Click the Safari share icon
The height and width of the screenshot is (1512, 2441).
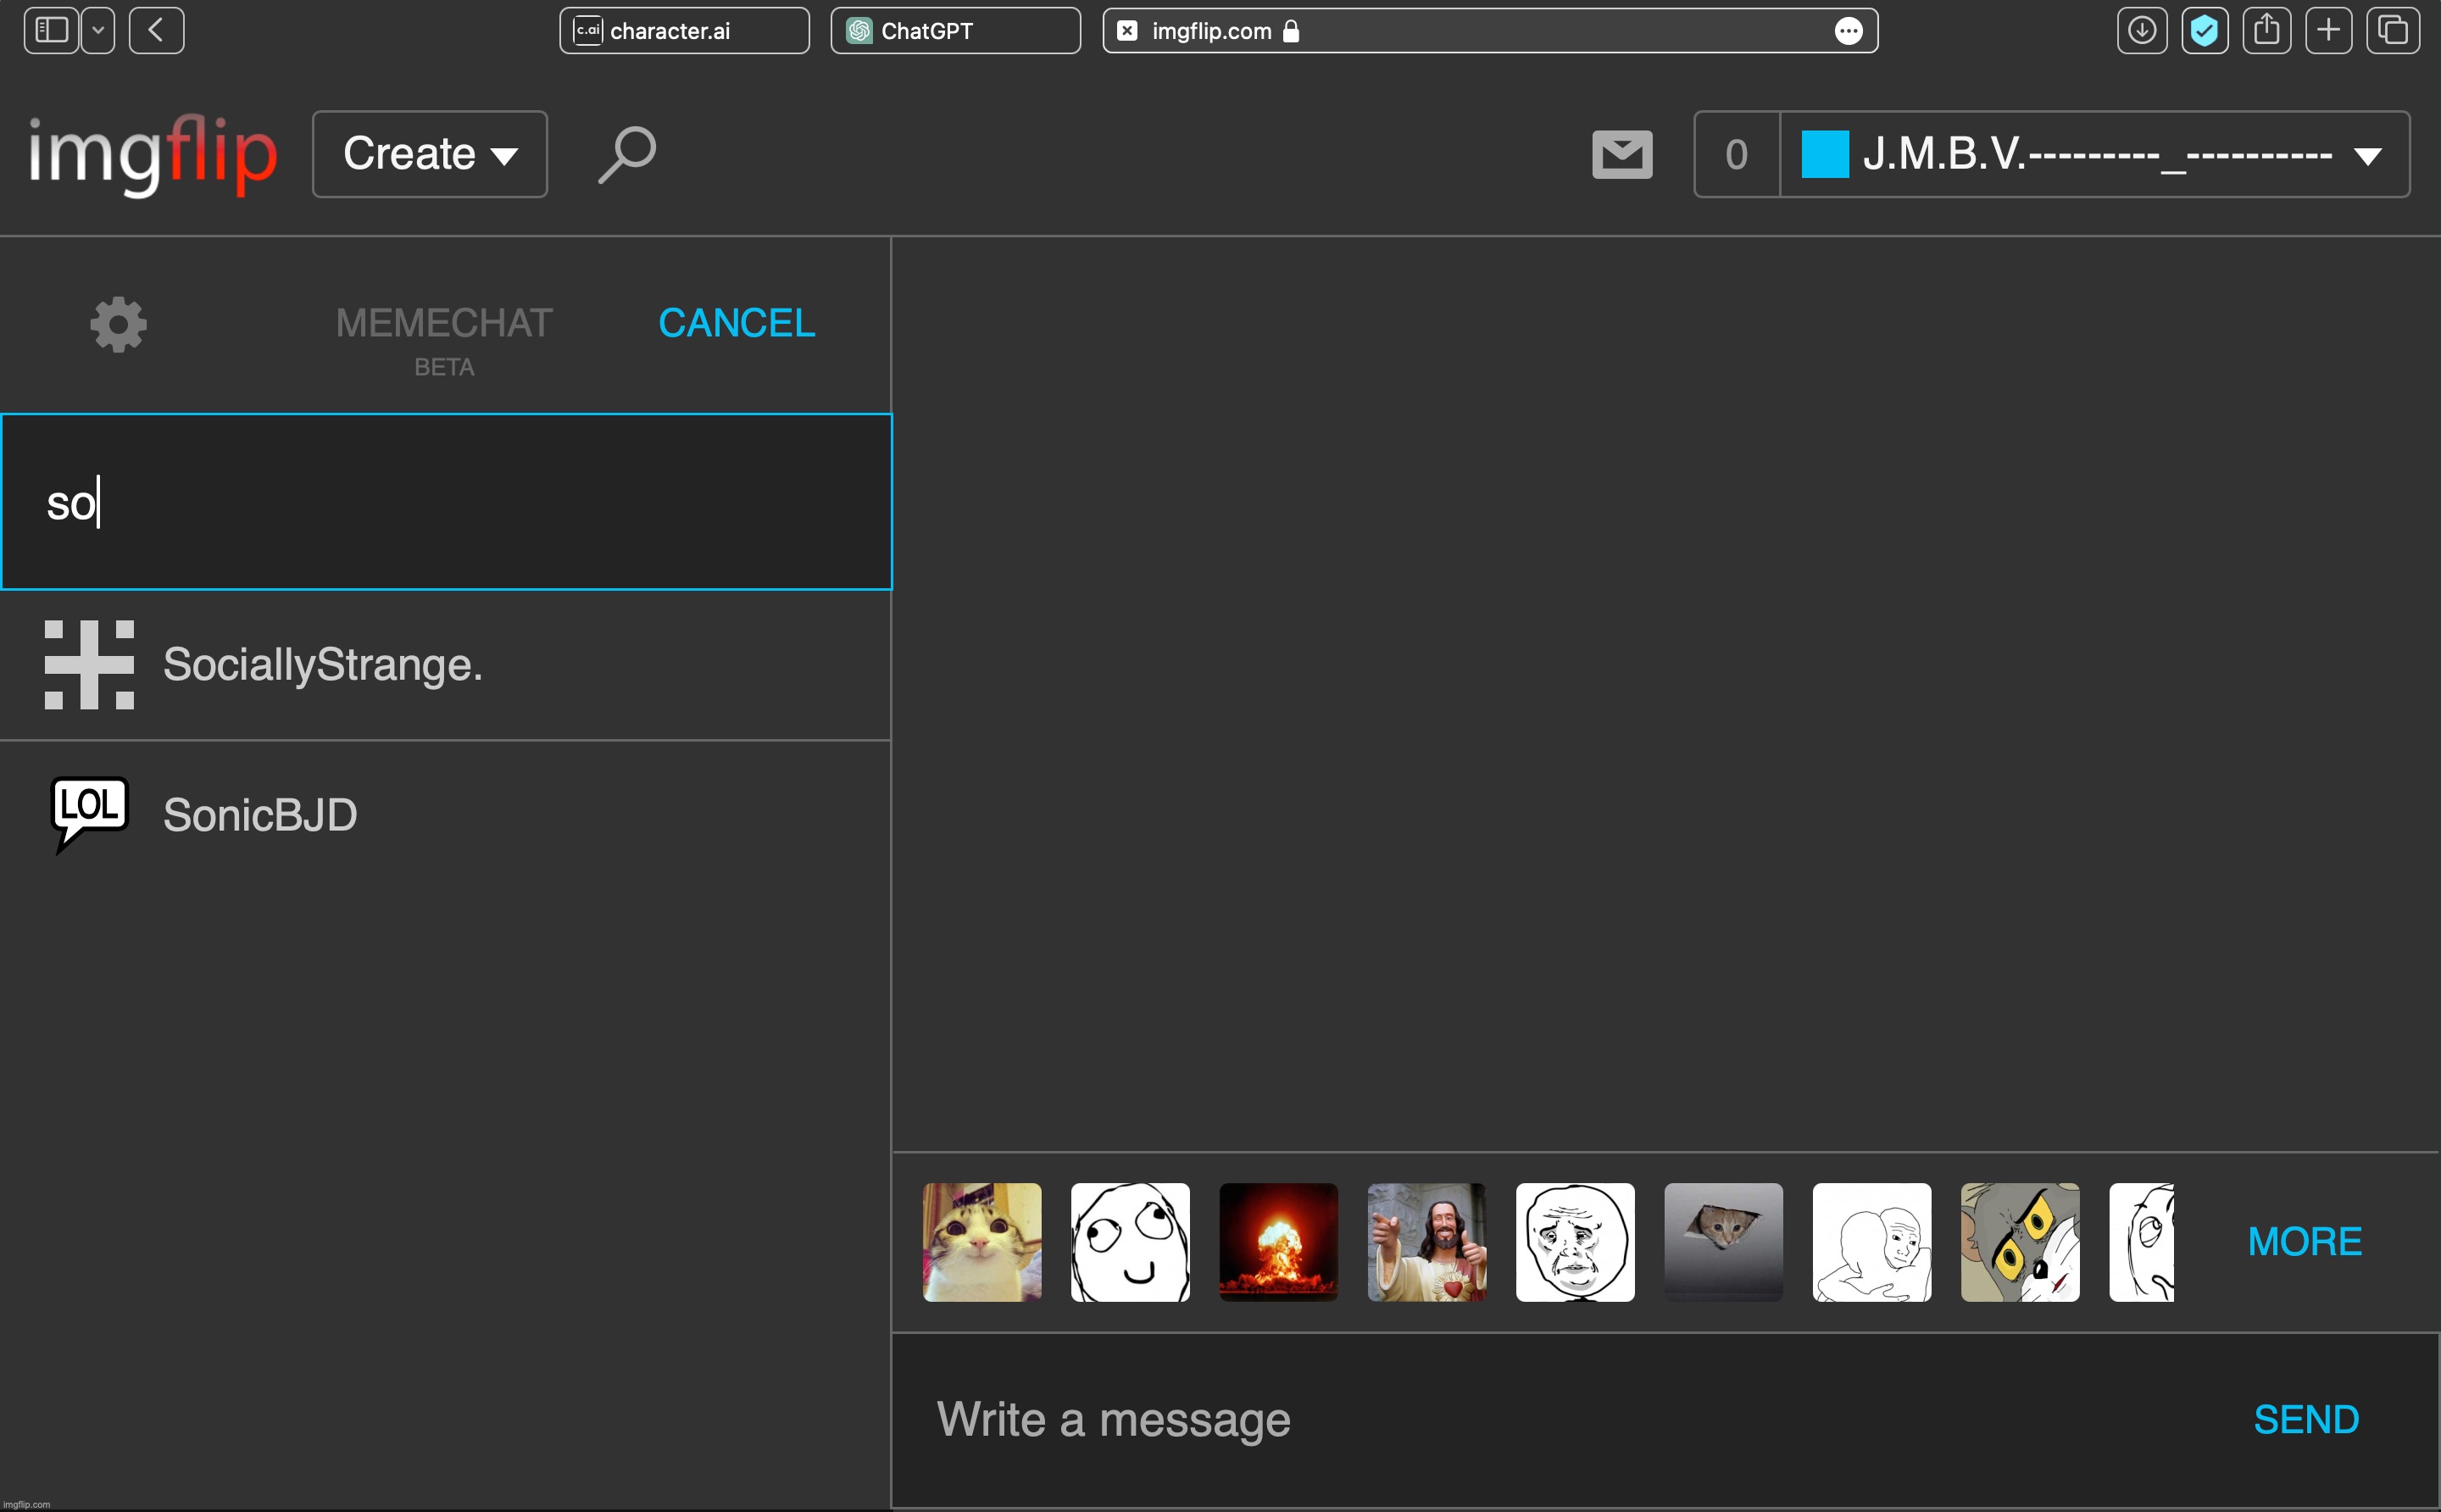click(2266, 30)
